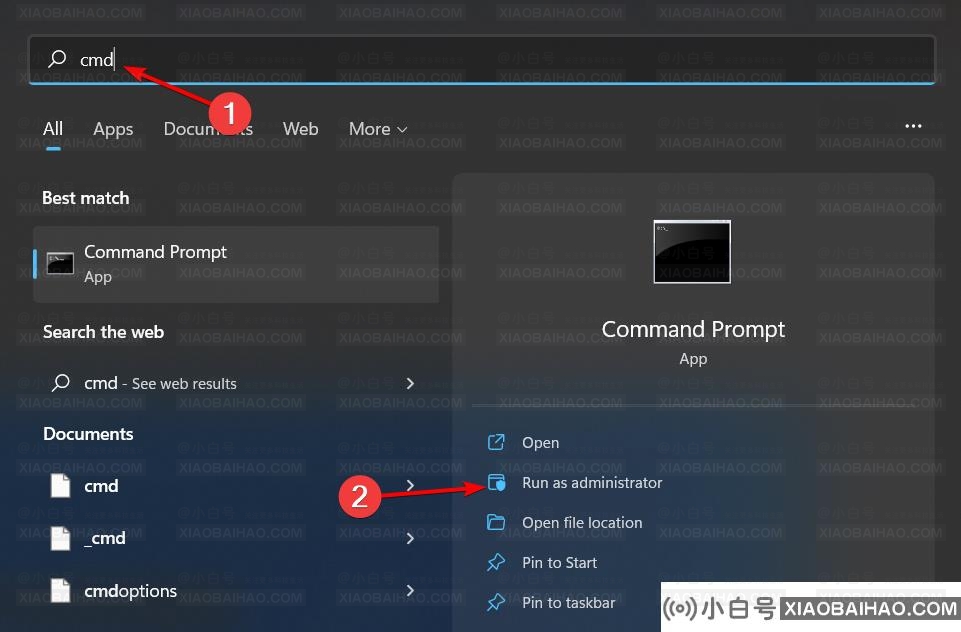The image size is (961, 632).
Task: Switch to the Web tab
Action: tap(300, 129)
